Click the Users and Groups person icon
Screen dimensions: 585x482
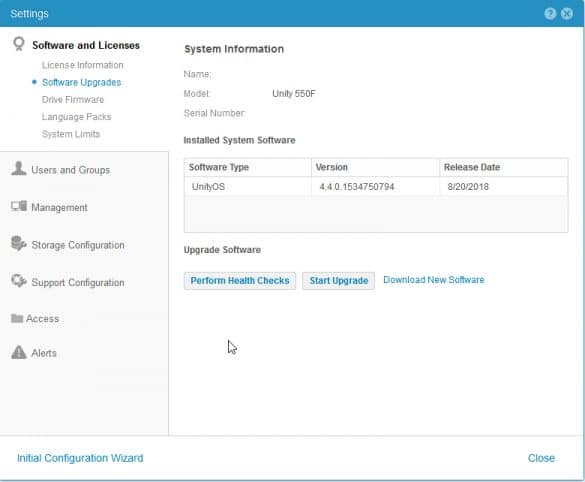click(19, 168)
